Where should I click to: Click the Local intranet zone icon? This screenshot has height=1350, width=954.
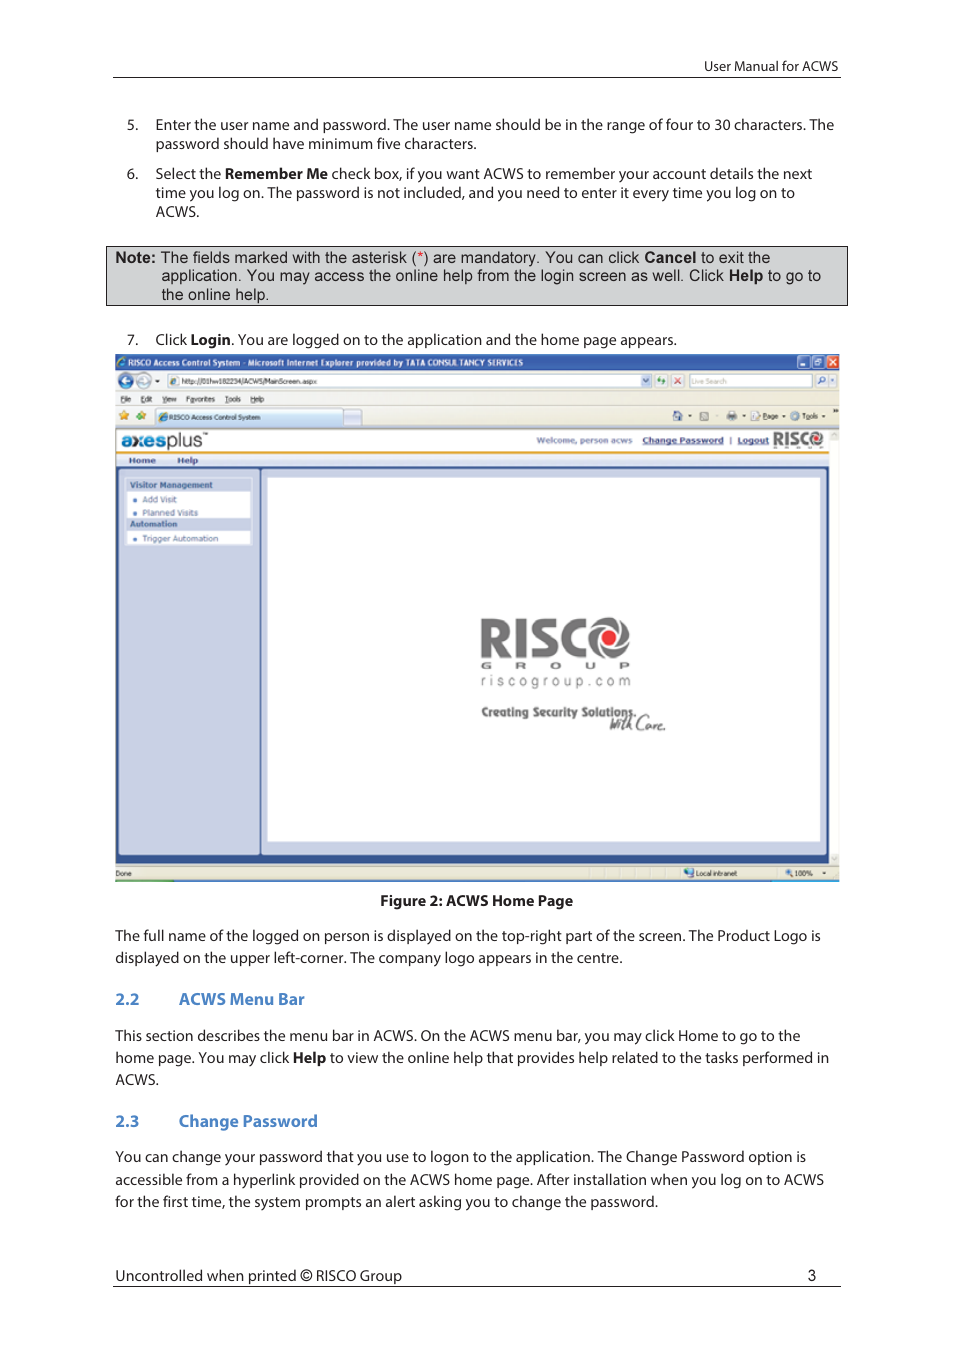[x=689, y=873]
